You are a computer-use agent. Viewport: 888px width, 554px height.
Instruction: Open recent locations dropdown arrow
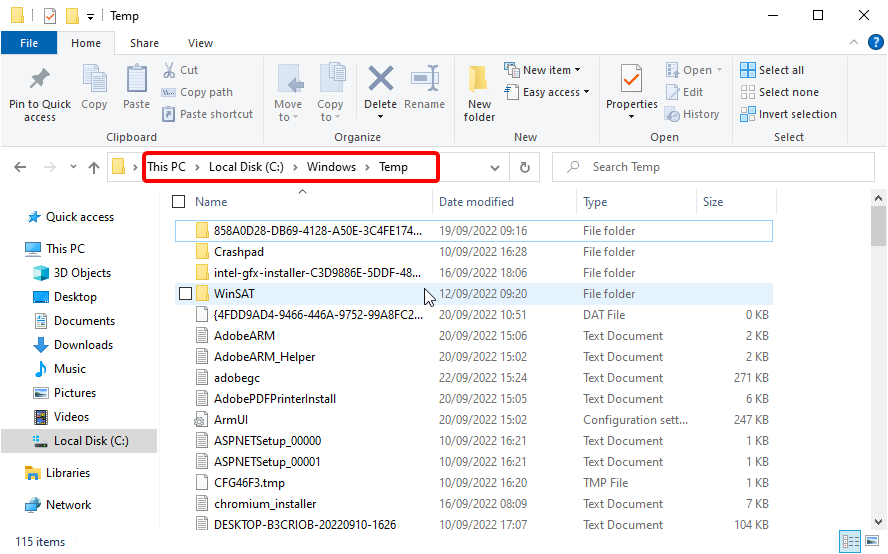pos(73,167)
